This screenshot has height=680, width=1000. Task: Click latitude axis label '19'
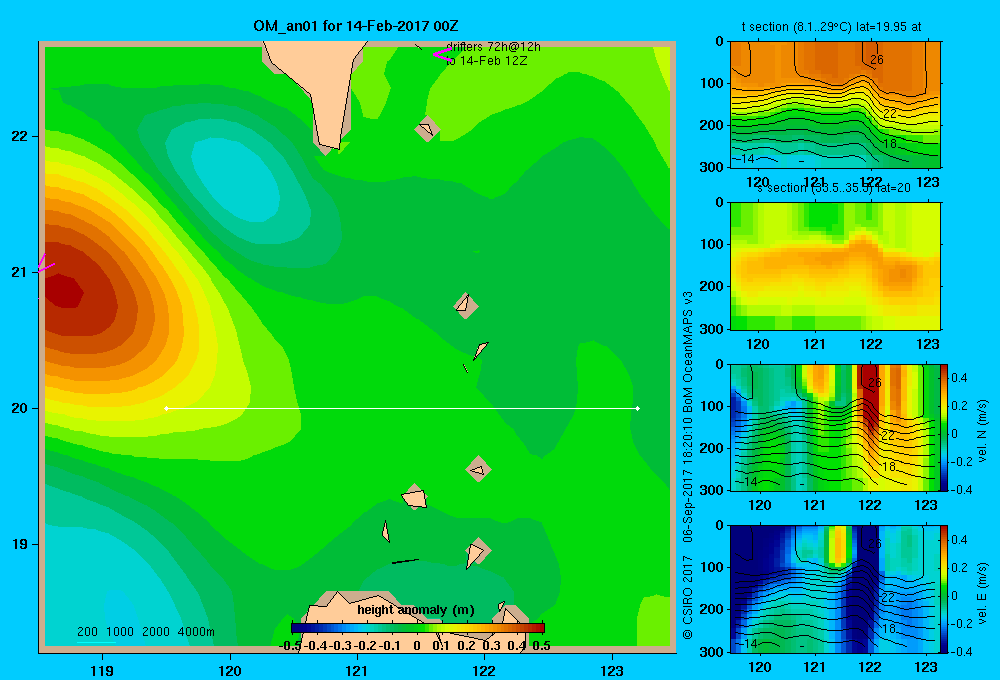(20, 544)
